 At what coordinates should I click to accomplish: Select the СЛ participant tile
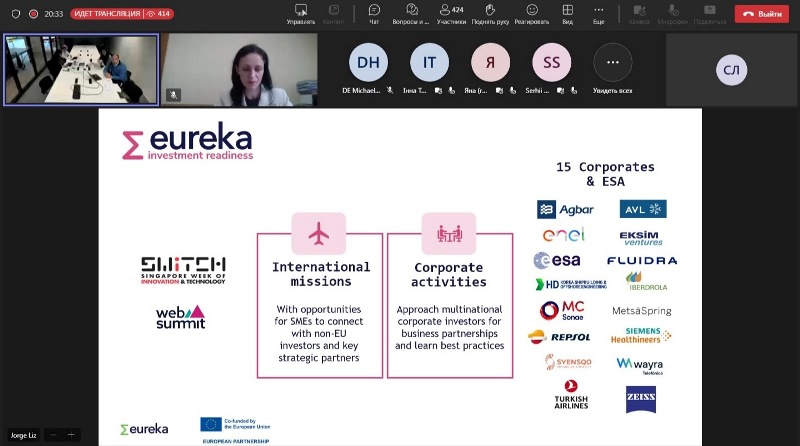(x=732, y=70)
